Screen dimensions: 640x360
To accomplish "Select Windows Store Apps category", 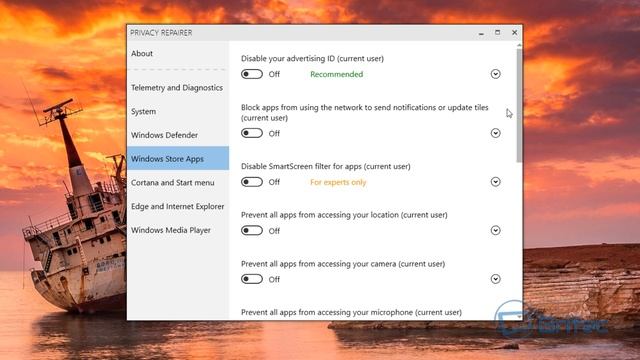I will tap(178, 158).
